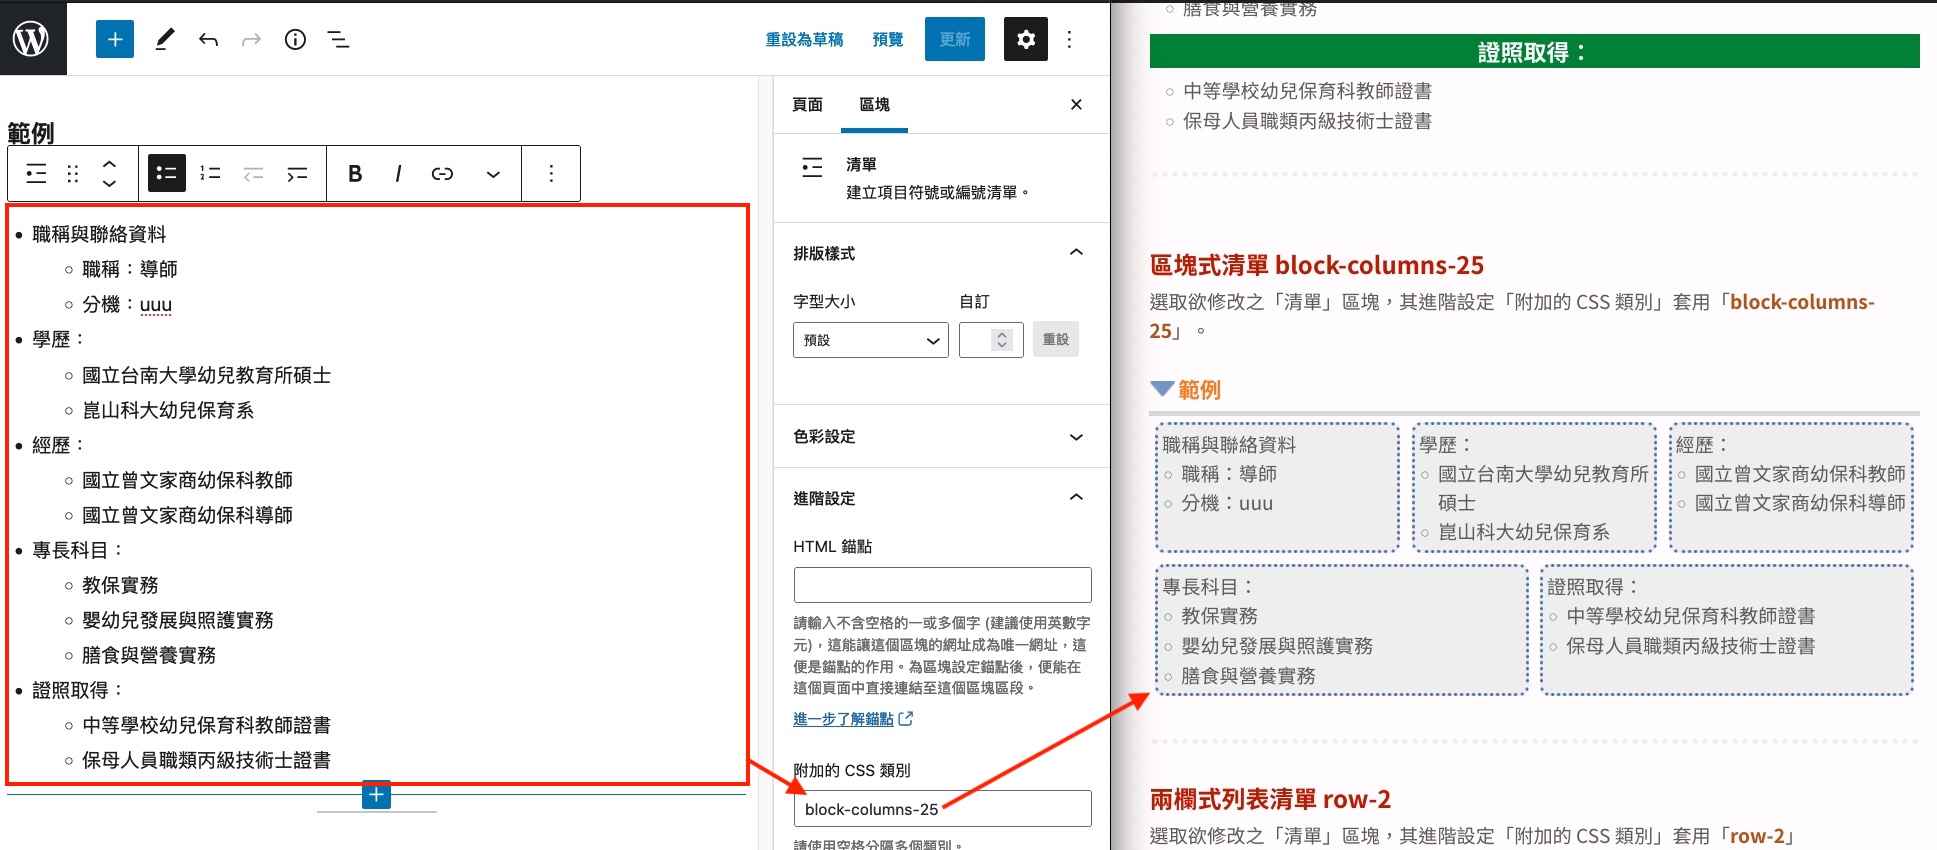Image resolution: width=1937 pixels, height=850 pixels.
Task: Open the list view outline icon
Action: click(338, 39)
